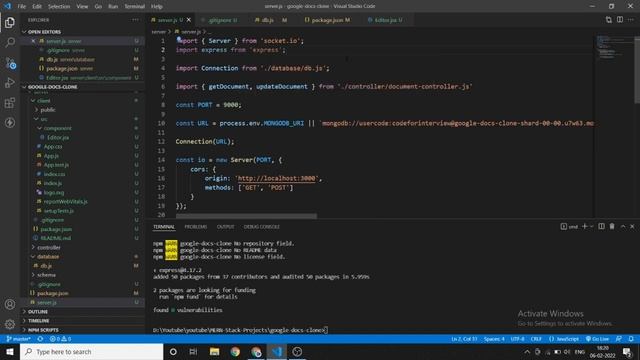Screen dimensions: 640x360
Task: Open errors and warnings count in status bar
Action: click(60, 339)
